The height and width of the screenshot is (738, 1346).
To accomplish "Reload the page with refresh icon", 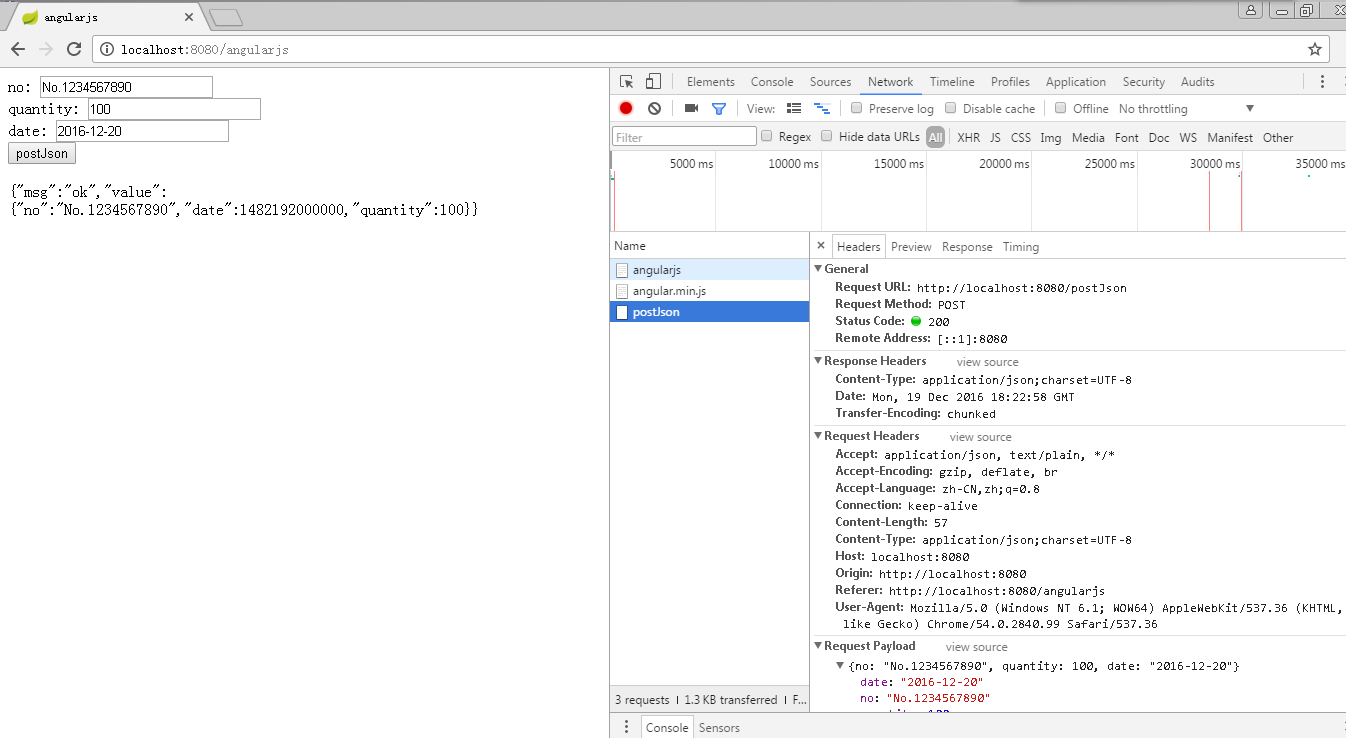I will [x=74, y=49].
